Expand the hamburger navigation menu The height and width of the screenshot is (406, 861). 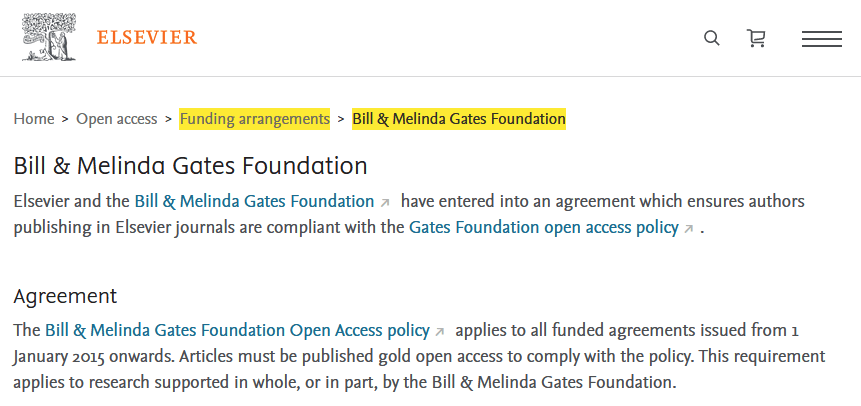pos(821,39)
